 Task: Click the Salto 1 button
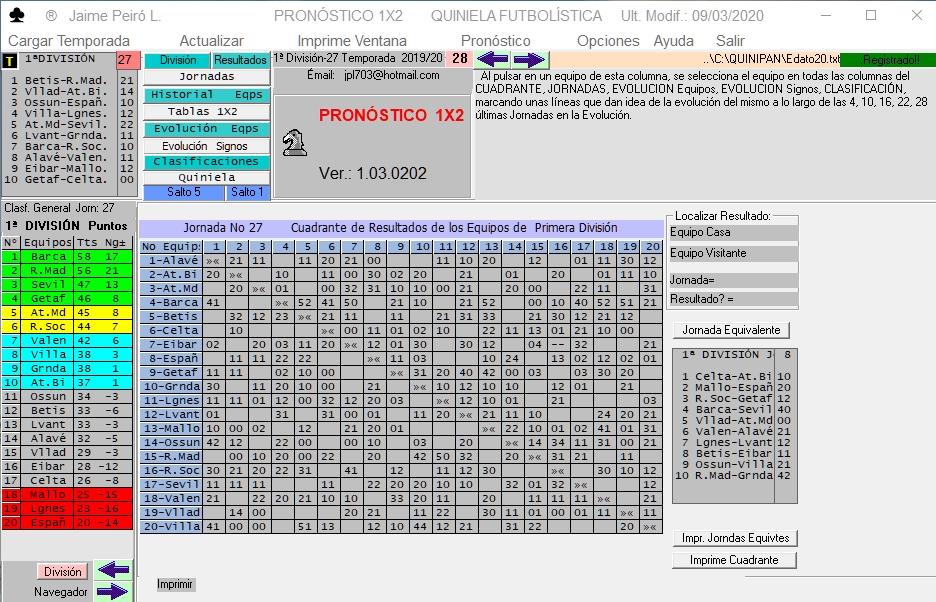pos(247,192)
